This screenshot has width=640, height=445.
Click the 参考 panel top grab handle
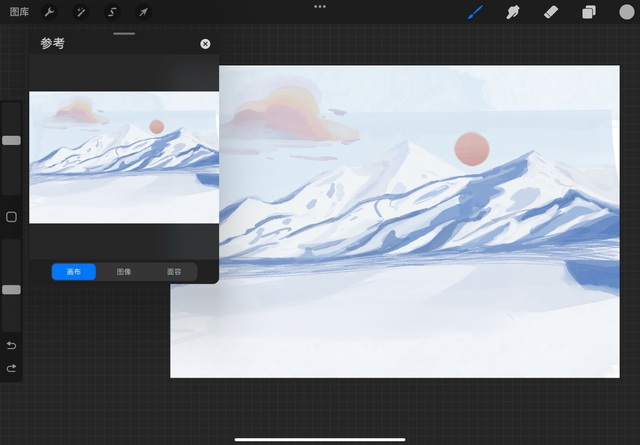(124, 33)
